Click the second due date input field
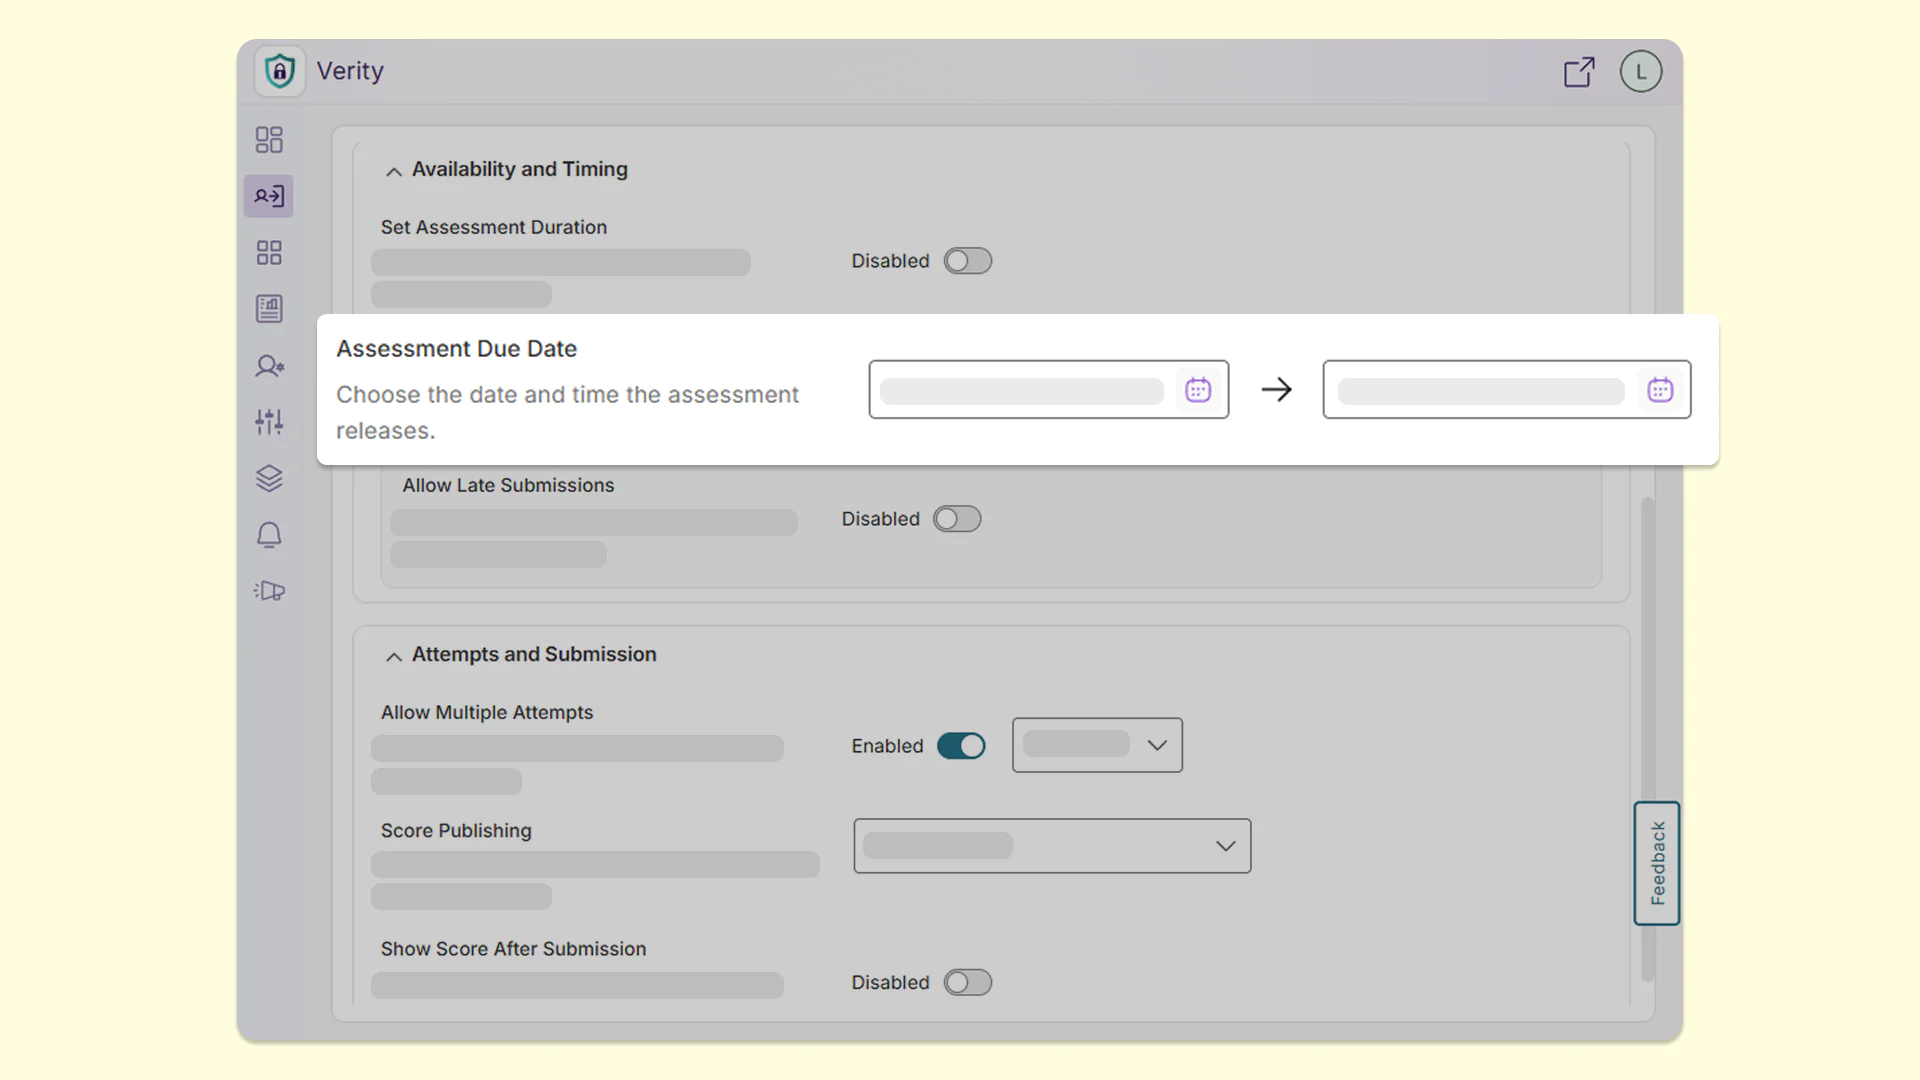This screenshot has height=1080, width=1920. click(1506, 390)
